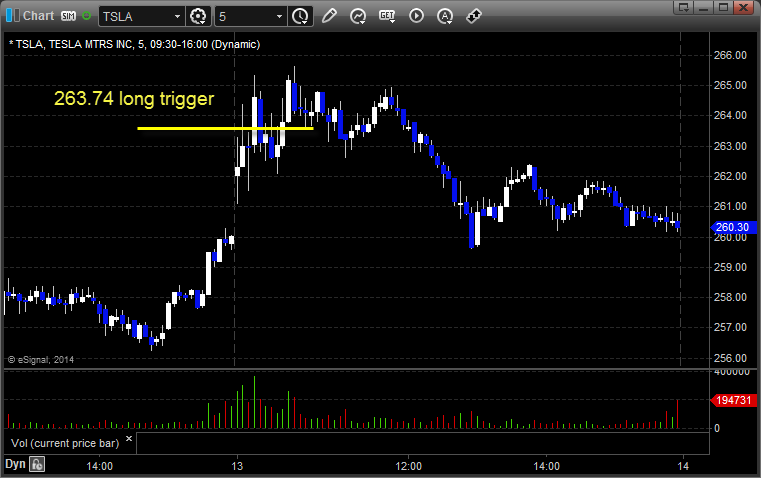Select the pencil drawing tool

(x=329, y=16)
